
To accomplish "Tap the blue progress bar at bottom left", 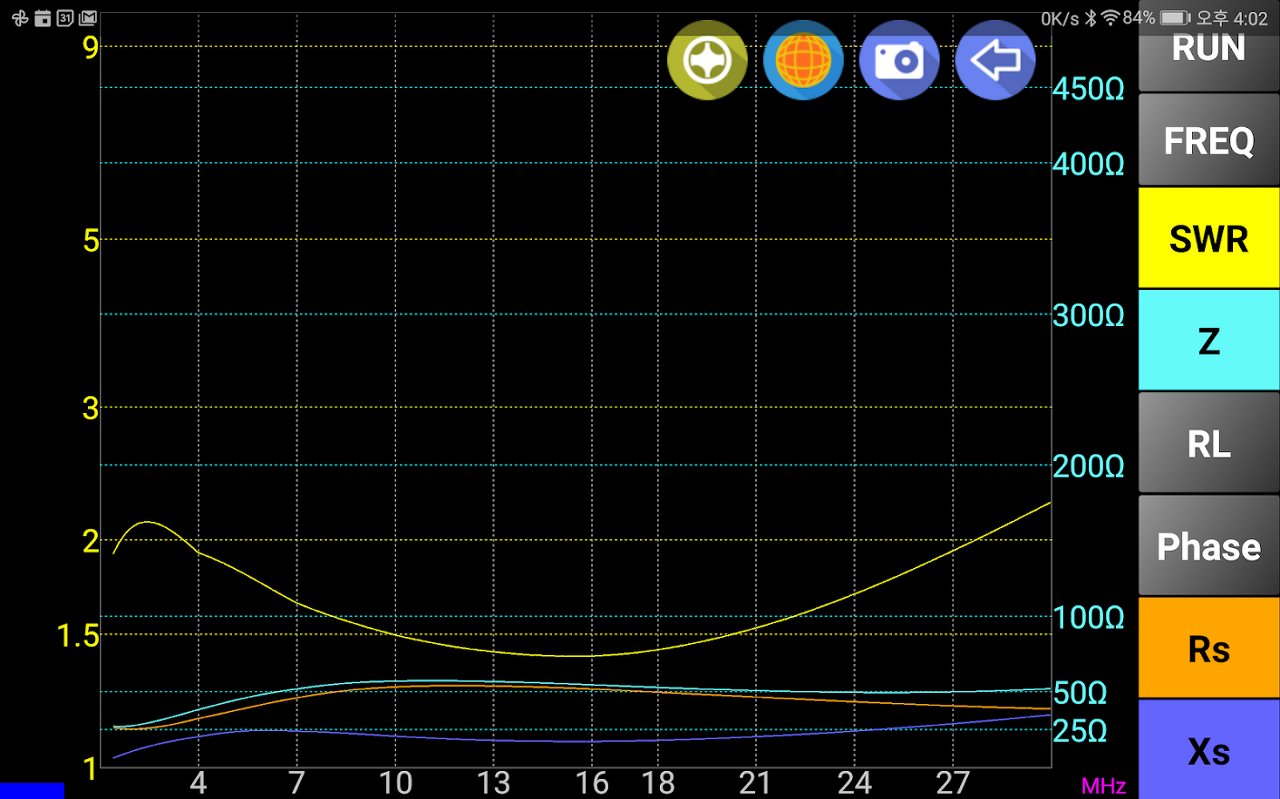I will [32, 791].
